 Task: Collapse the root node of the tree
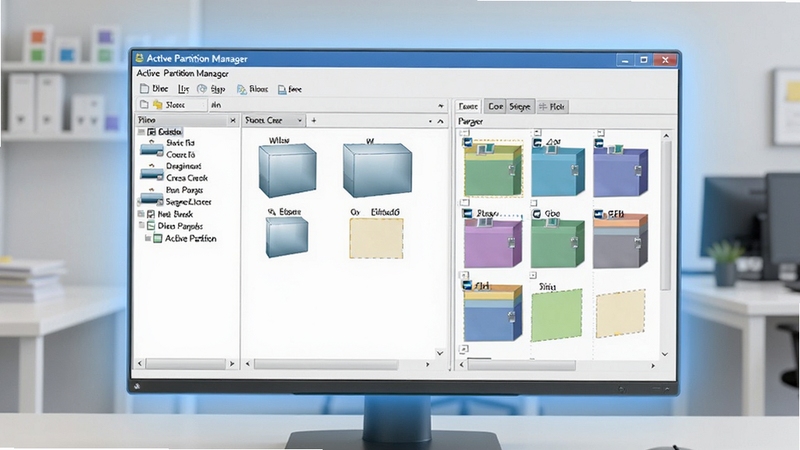[141, 132]
